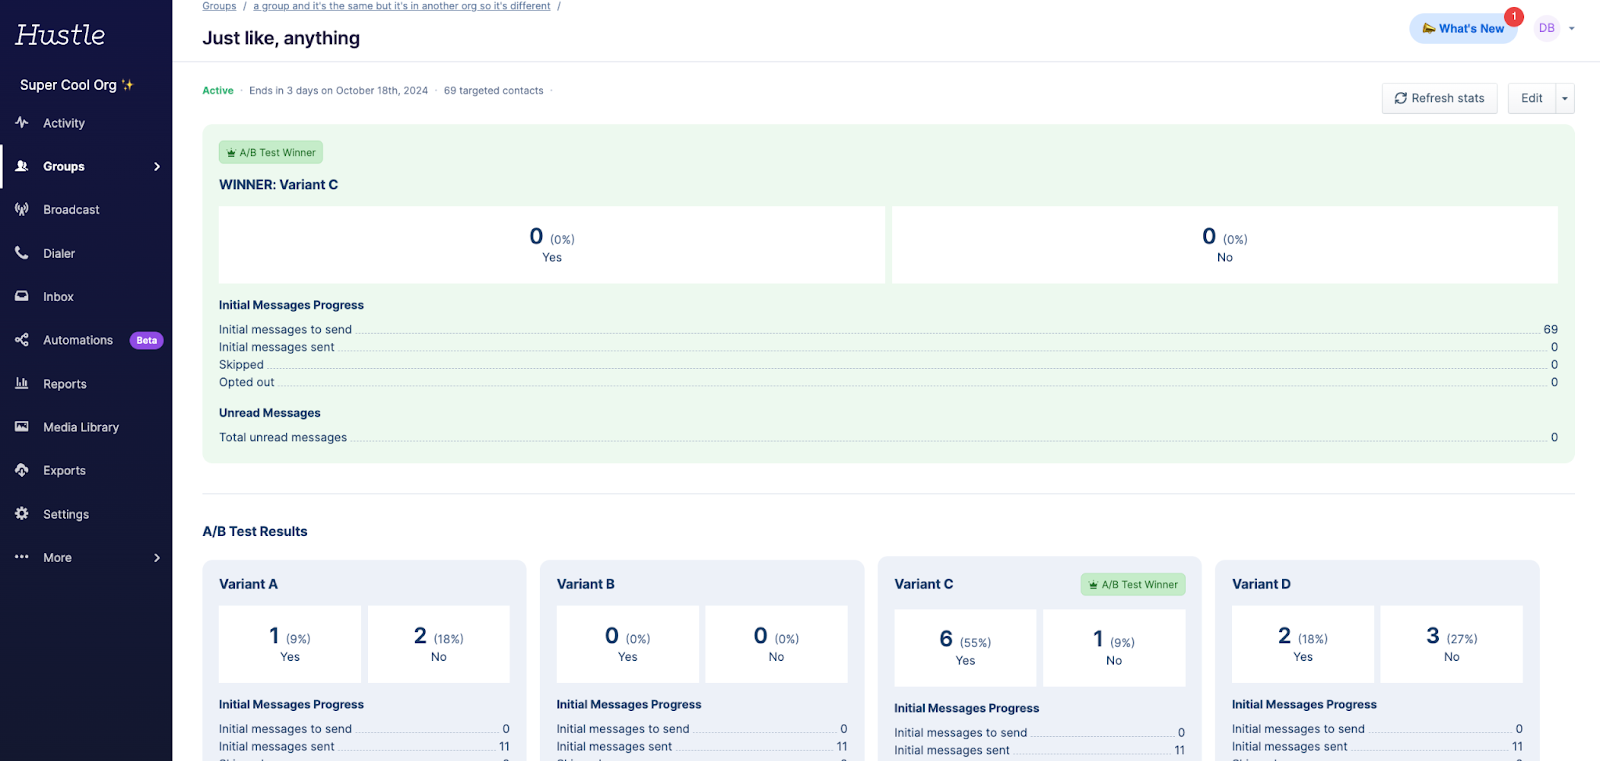The image size is (1600, 761).
Task: Select the Groups people icon
Action: pyautogui.click(x=22, y=166)
